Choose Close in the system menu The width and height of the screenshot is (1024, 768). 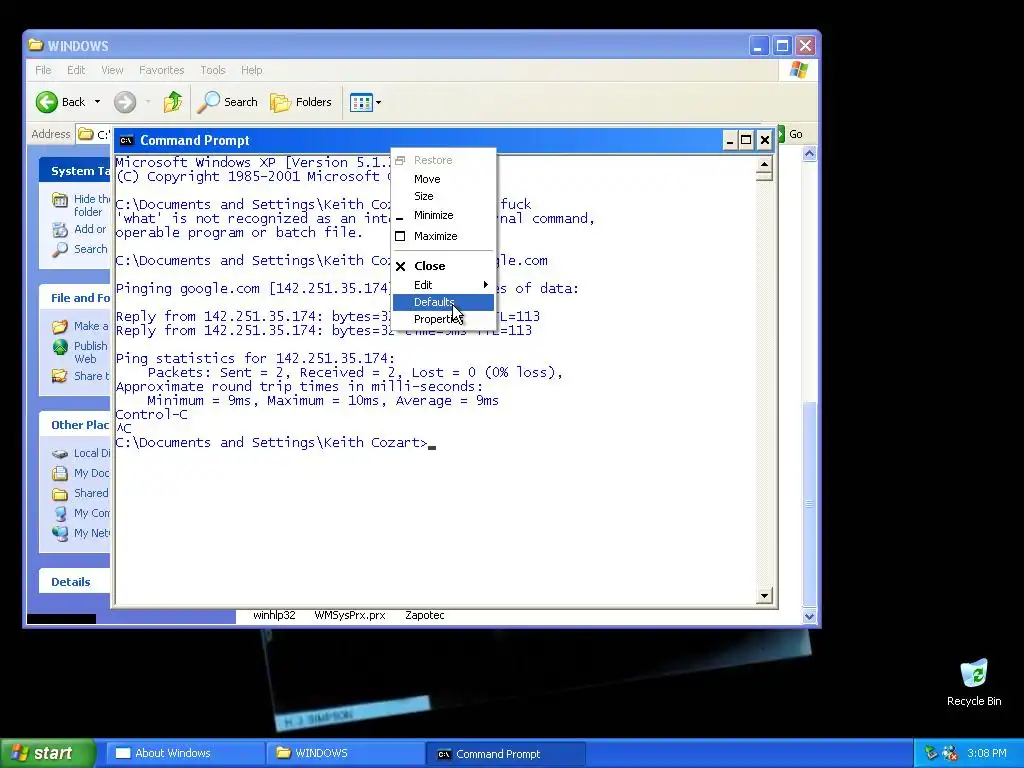(x=443, y=266)
